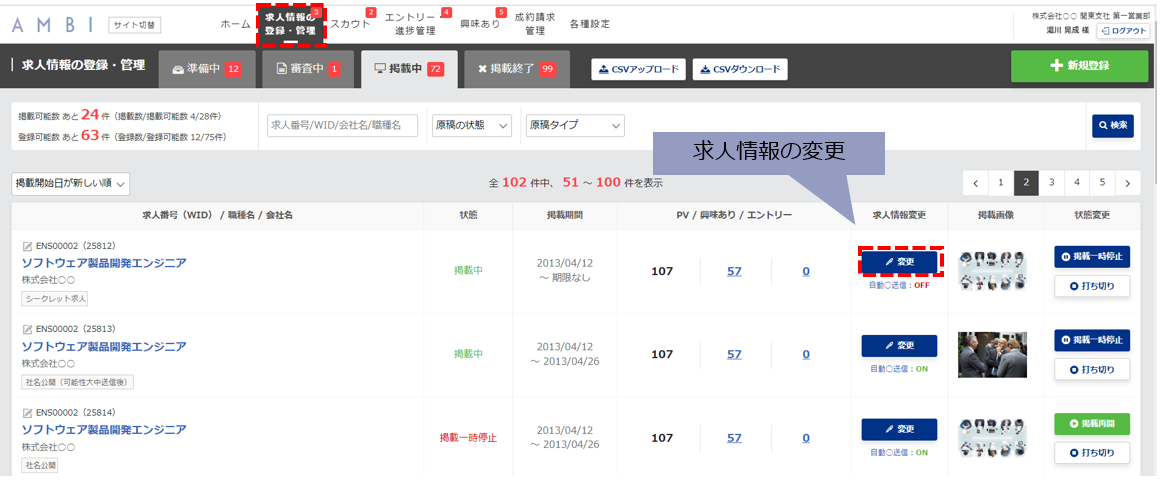
Task: Click 興味あり count 57 for WID 25813
Action: (734, 355)
